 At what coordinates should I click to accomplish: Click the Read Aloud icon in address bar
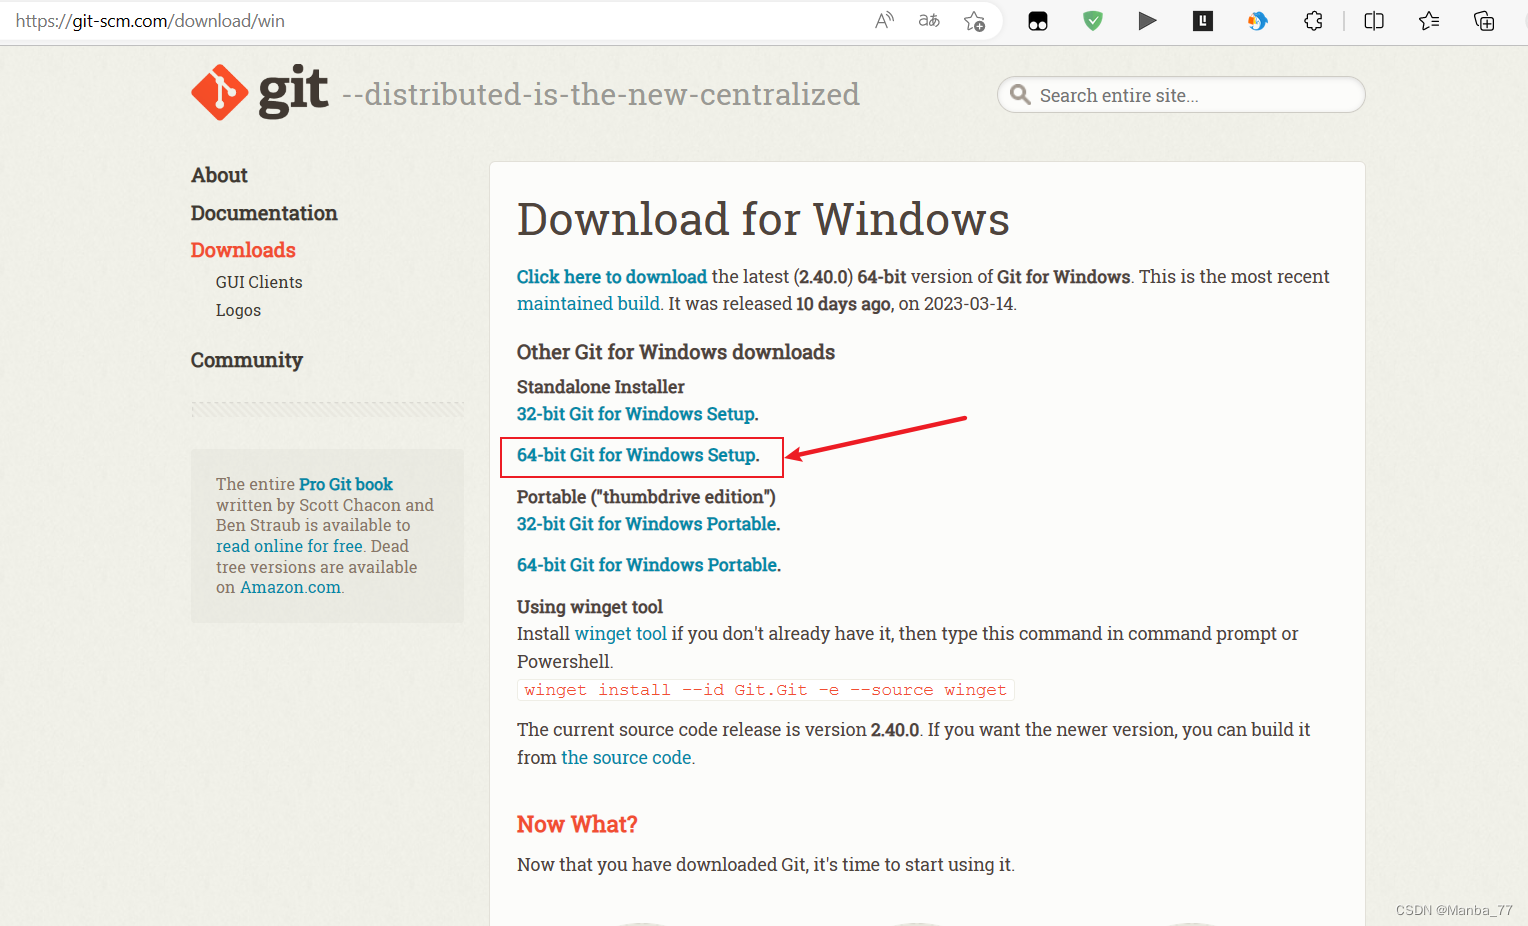point(884,20)
